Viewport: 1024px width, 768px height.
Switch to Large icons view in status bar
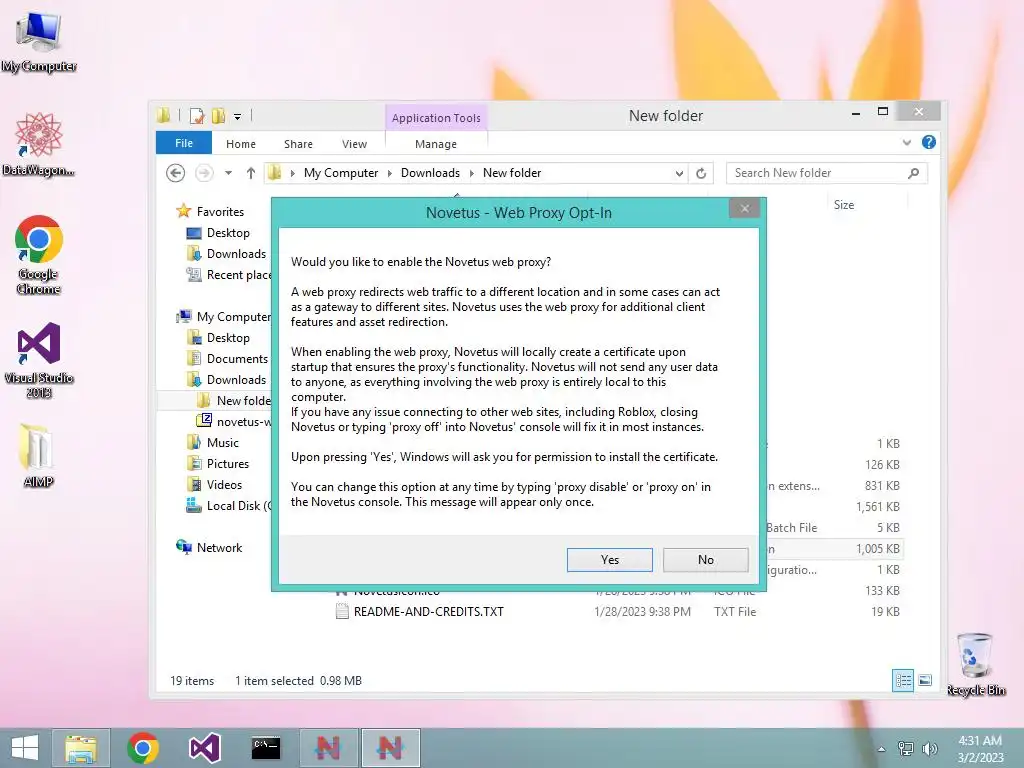925,680
